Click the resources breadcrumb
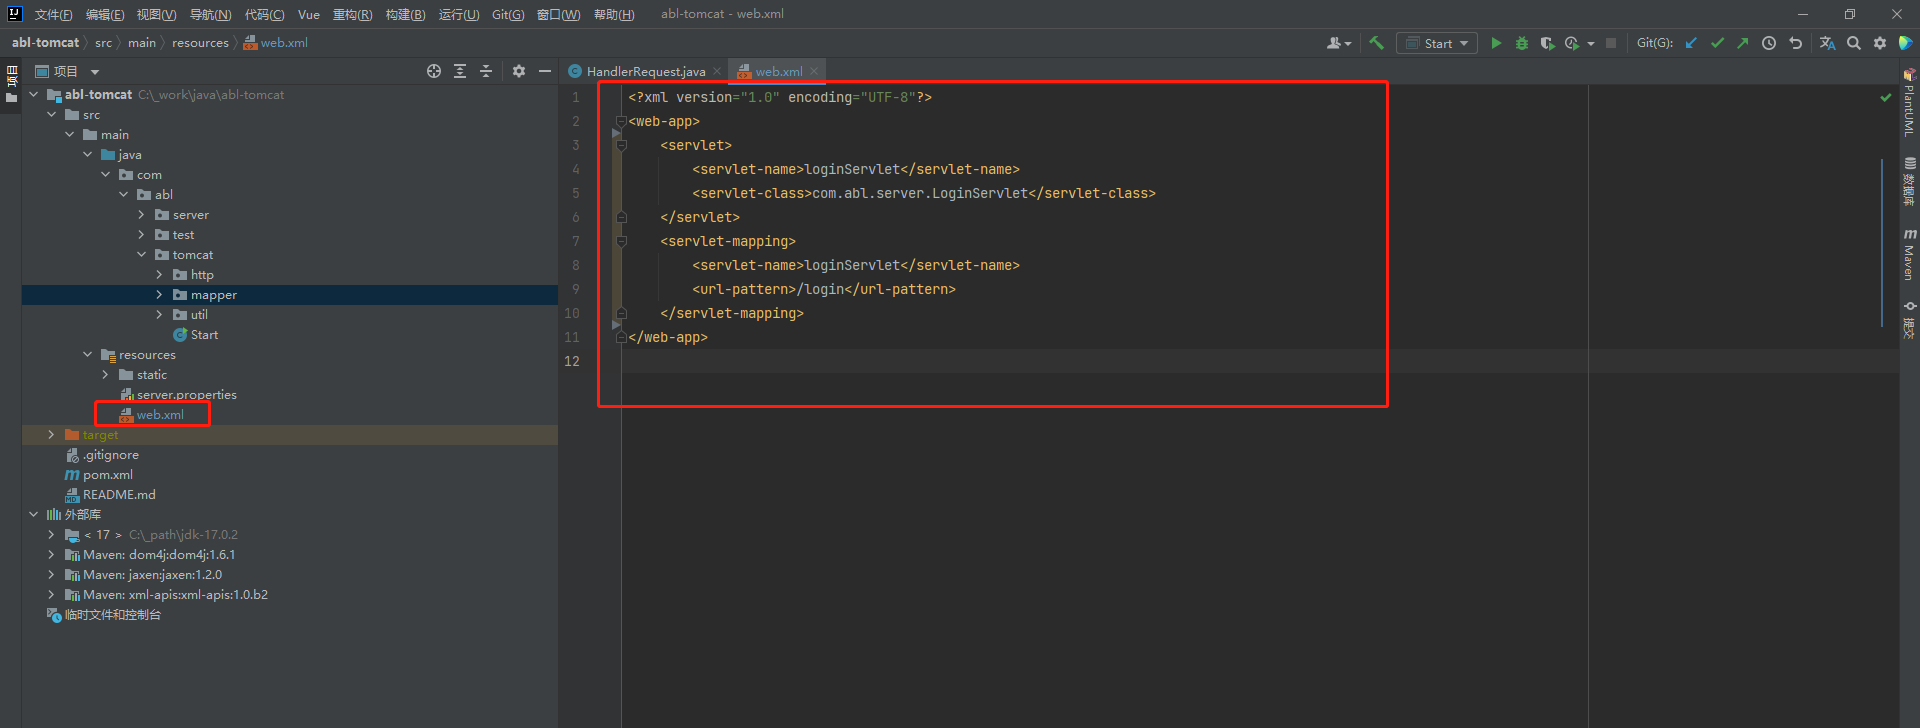 coord(200,43)
